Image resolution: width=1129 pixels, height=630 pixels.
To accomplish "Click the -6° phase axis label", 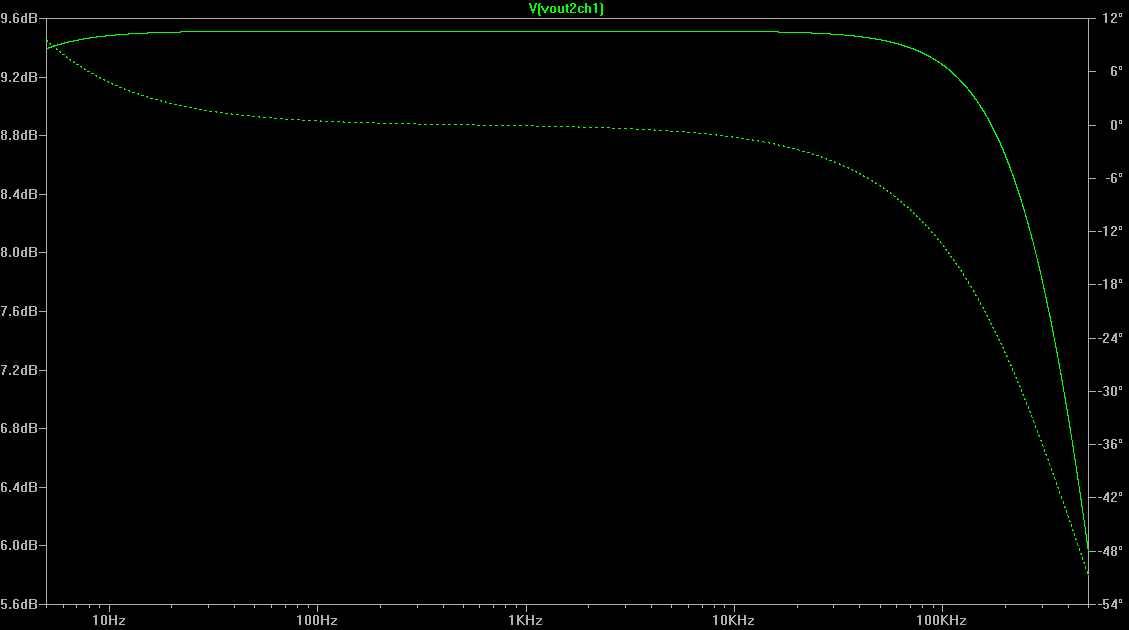I will point(1114,178).
